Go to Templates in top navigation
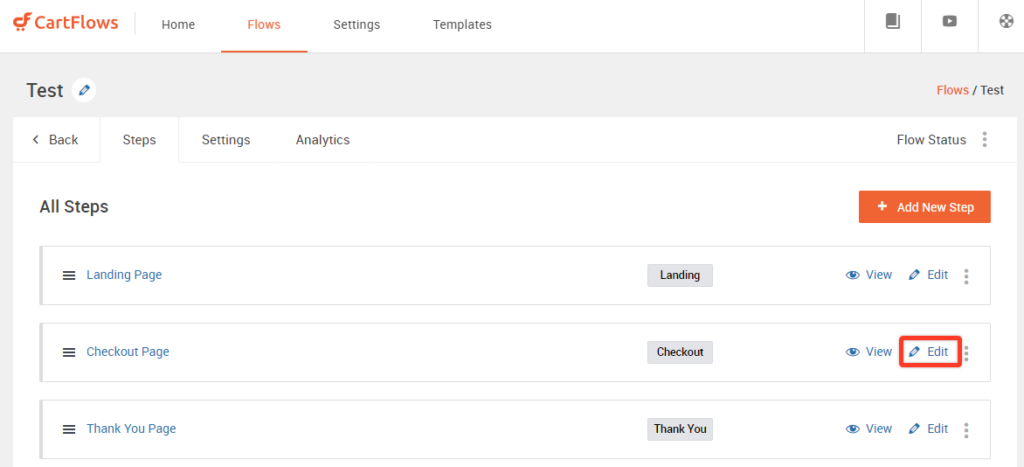1024x467 pixels. [x=462, y=25]
